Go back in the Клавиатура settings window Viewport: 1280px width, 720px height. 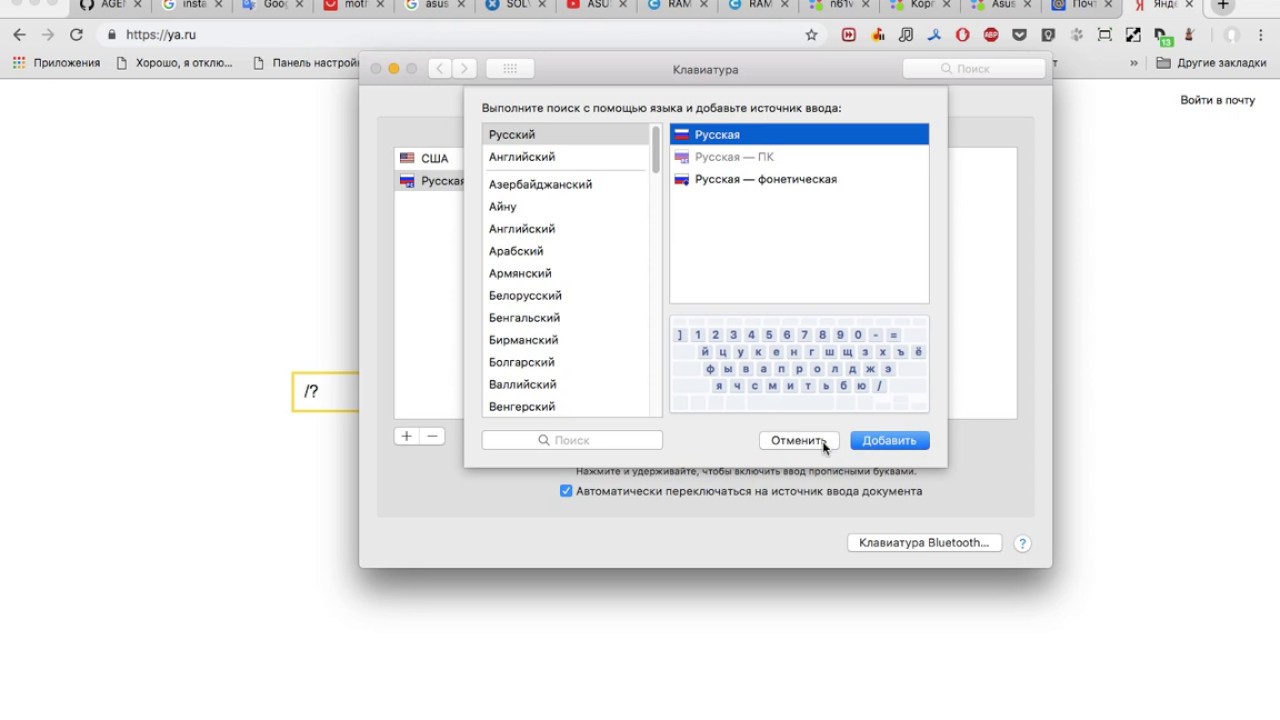pyautogui.click(x=440, y=69)
